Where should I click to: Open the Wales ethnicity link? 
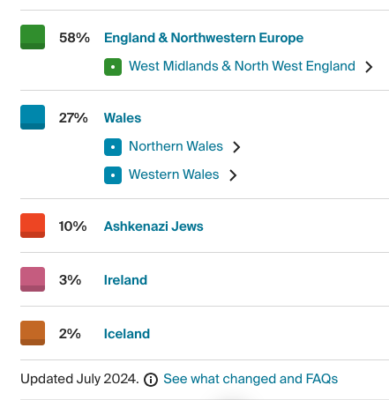(122, 118)
